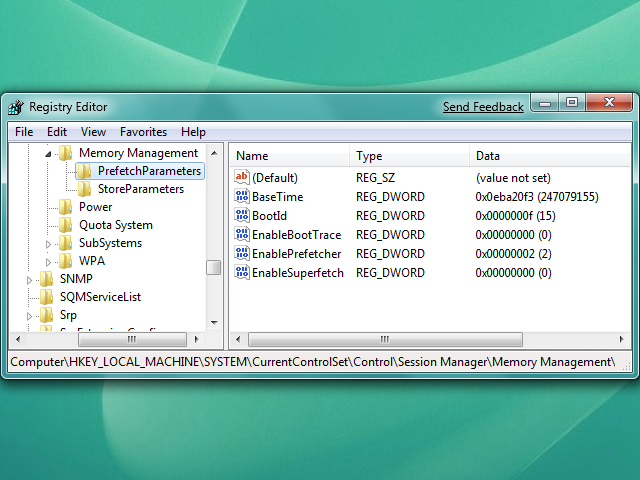Click the SubSystems folder icon

click(66, 243)
